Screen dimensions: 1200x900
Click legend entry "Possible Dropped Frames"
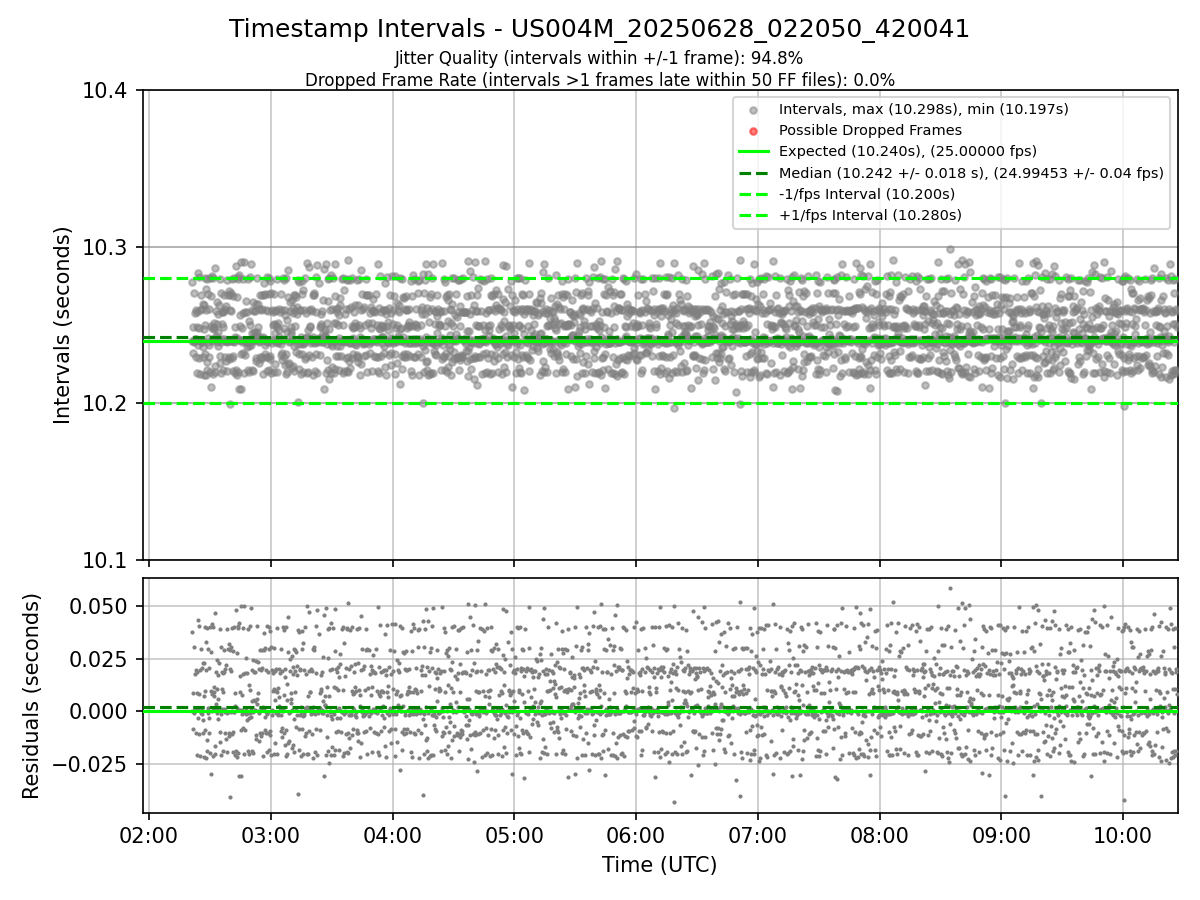pyautogui.click(x=870, y=130)
